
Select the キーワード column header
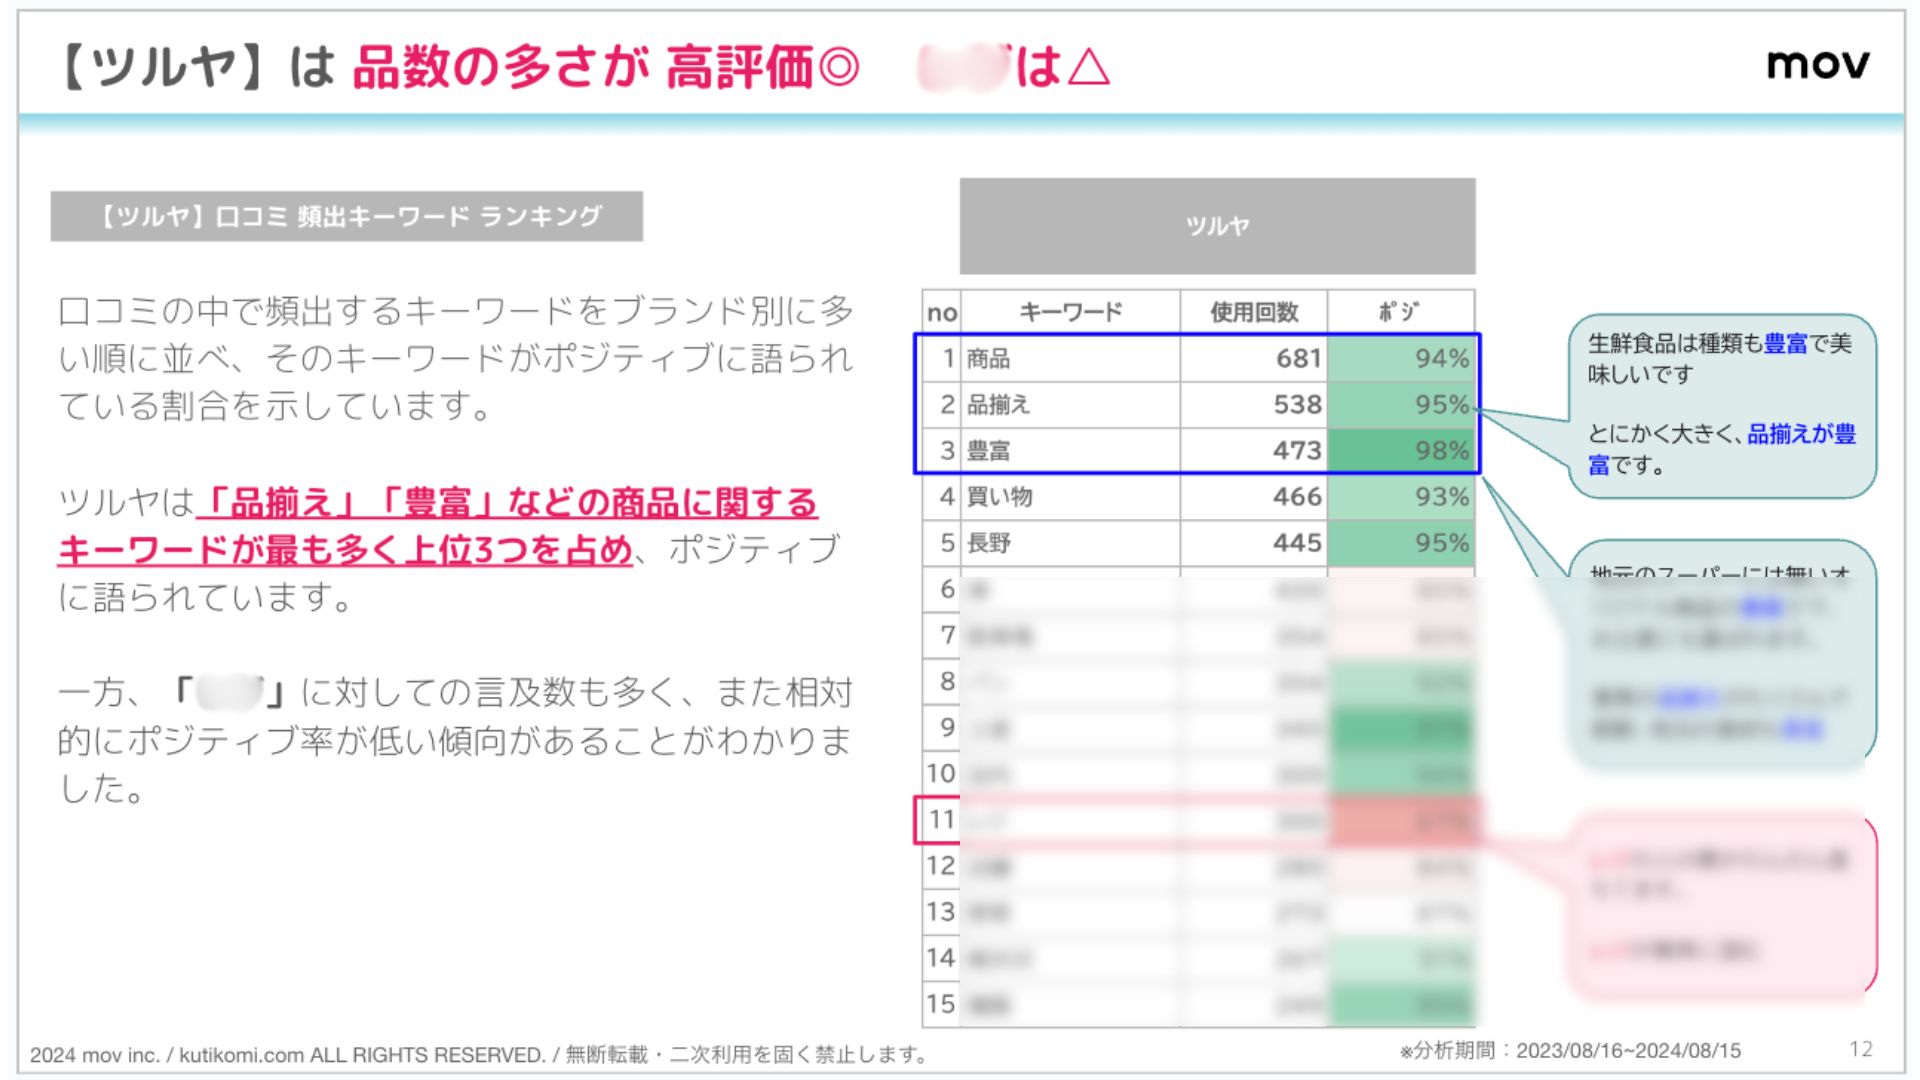click(x=1070, y=312)
